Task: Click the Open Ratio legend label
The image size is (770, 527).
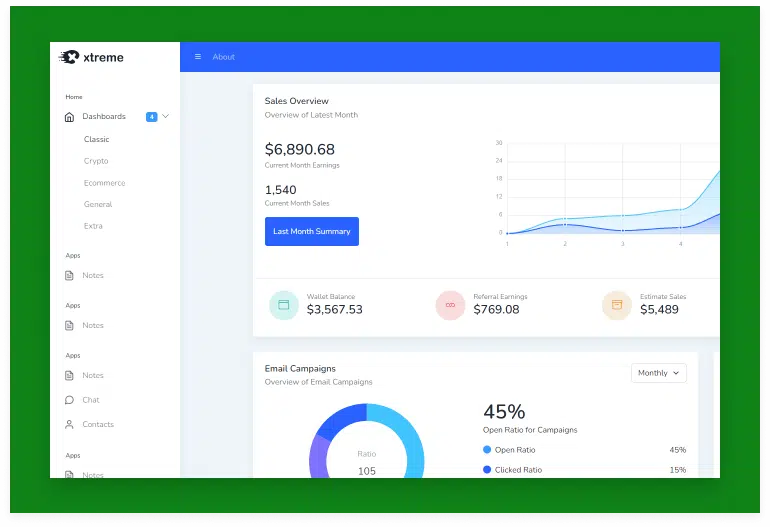Action: coord(515,450)
